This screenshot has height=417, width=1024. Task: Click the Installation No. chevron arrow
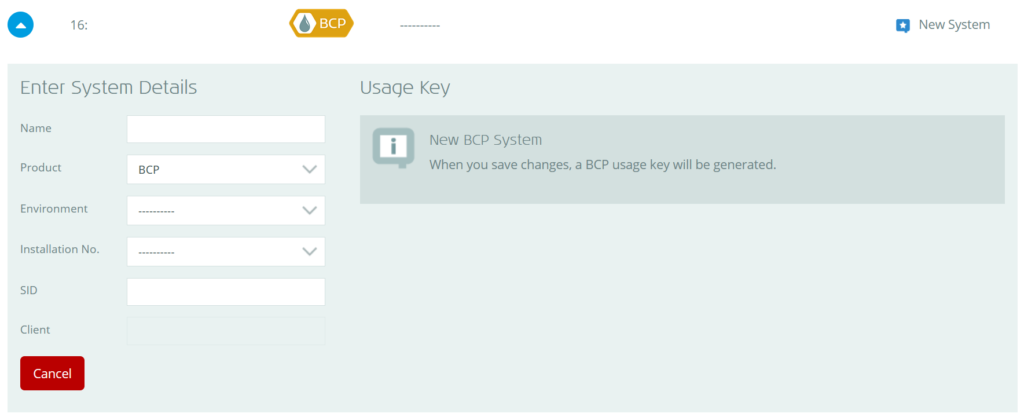pos(310,251)
